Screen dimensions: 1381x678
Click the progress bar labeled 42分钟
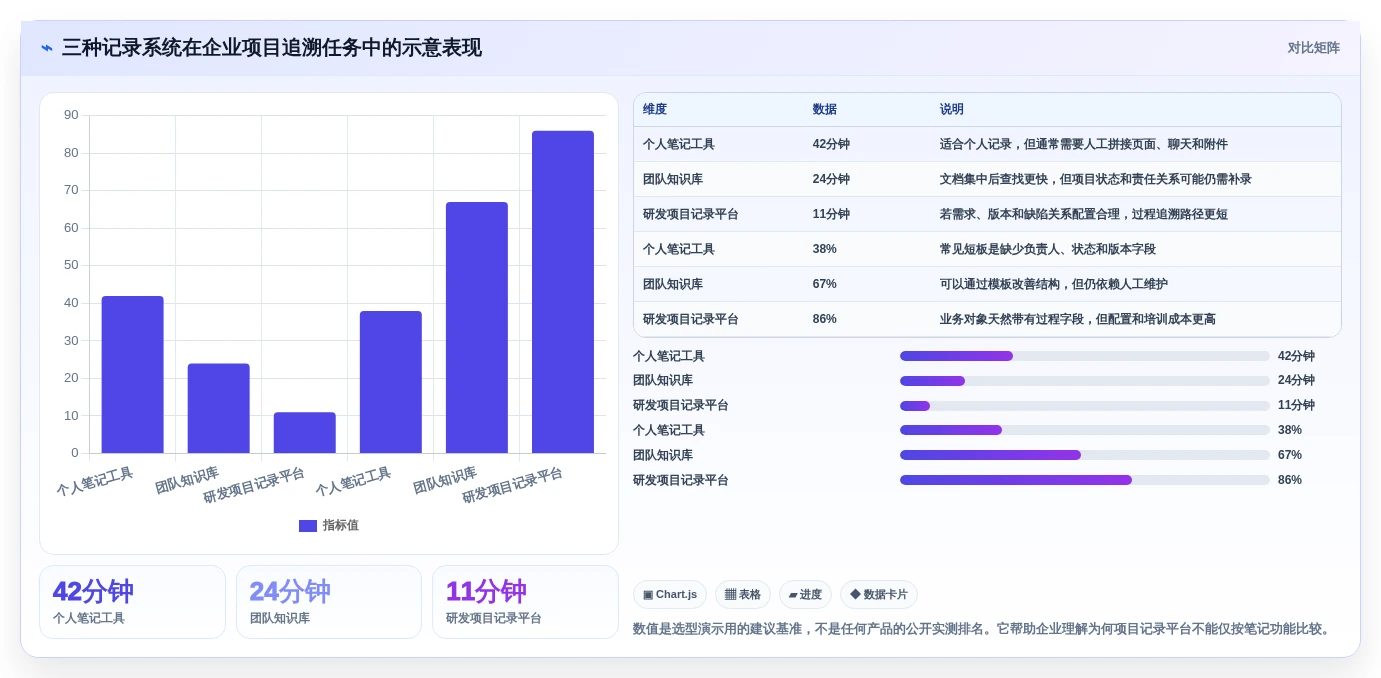point(1085,356)
